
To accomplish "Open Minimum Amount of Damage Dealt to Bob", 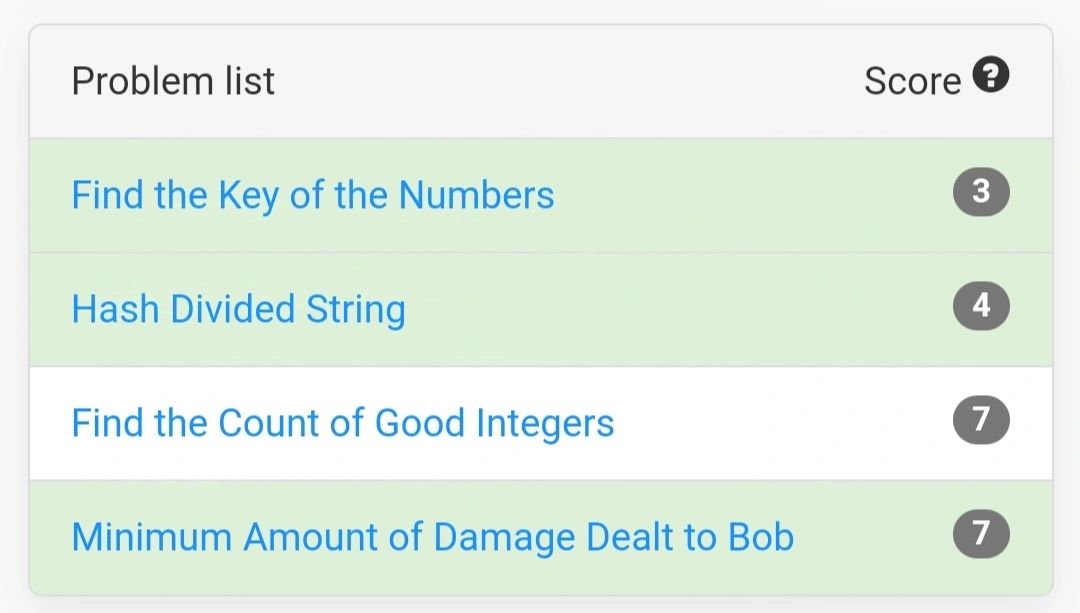I will pyautogui.click(x=433, y=537).
